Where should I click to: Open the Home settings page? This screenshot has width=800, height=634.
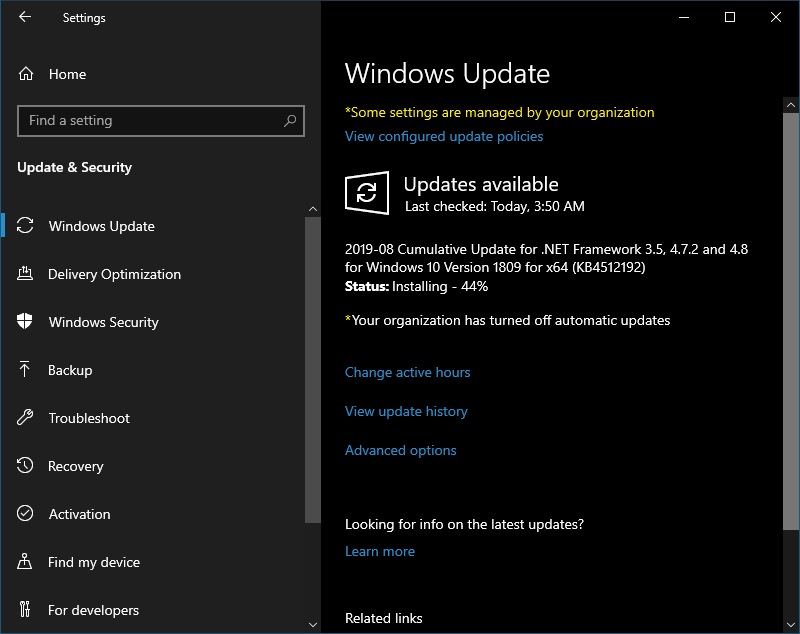(67, 74)
